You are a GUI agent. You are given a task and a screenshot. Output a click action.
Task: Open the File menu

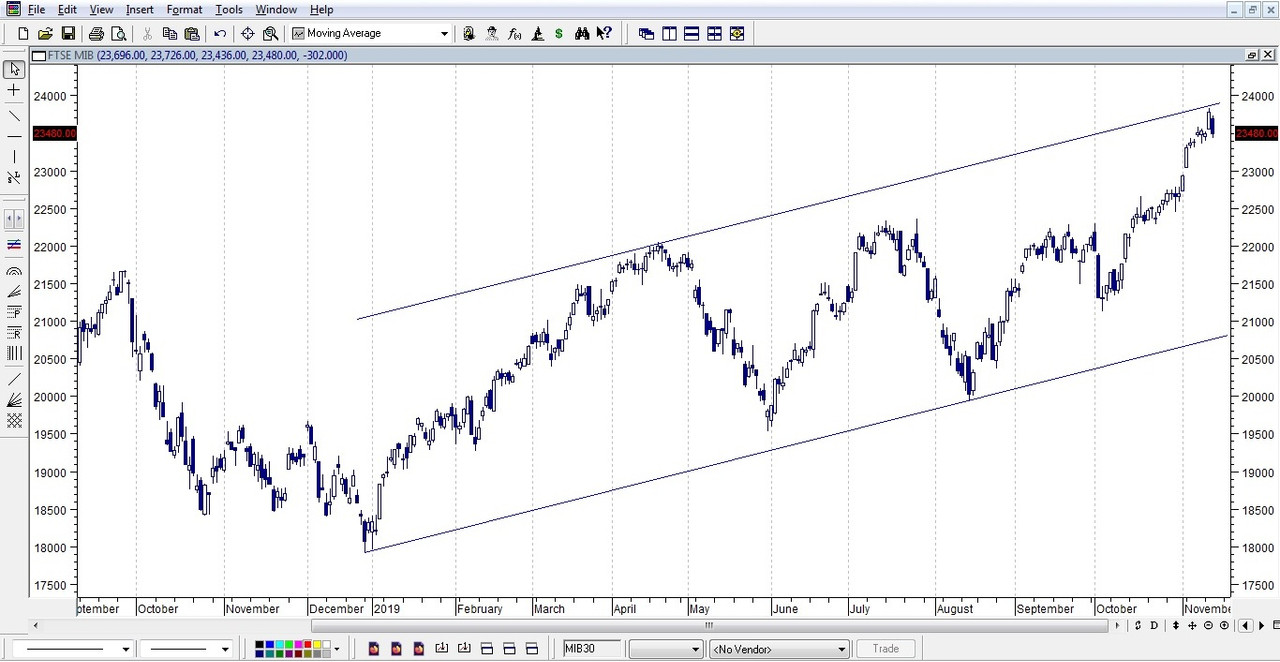point(36,9)
